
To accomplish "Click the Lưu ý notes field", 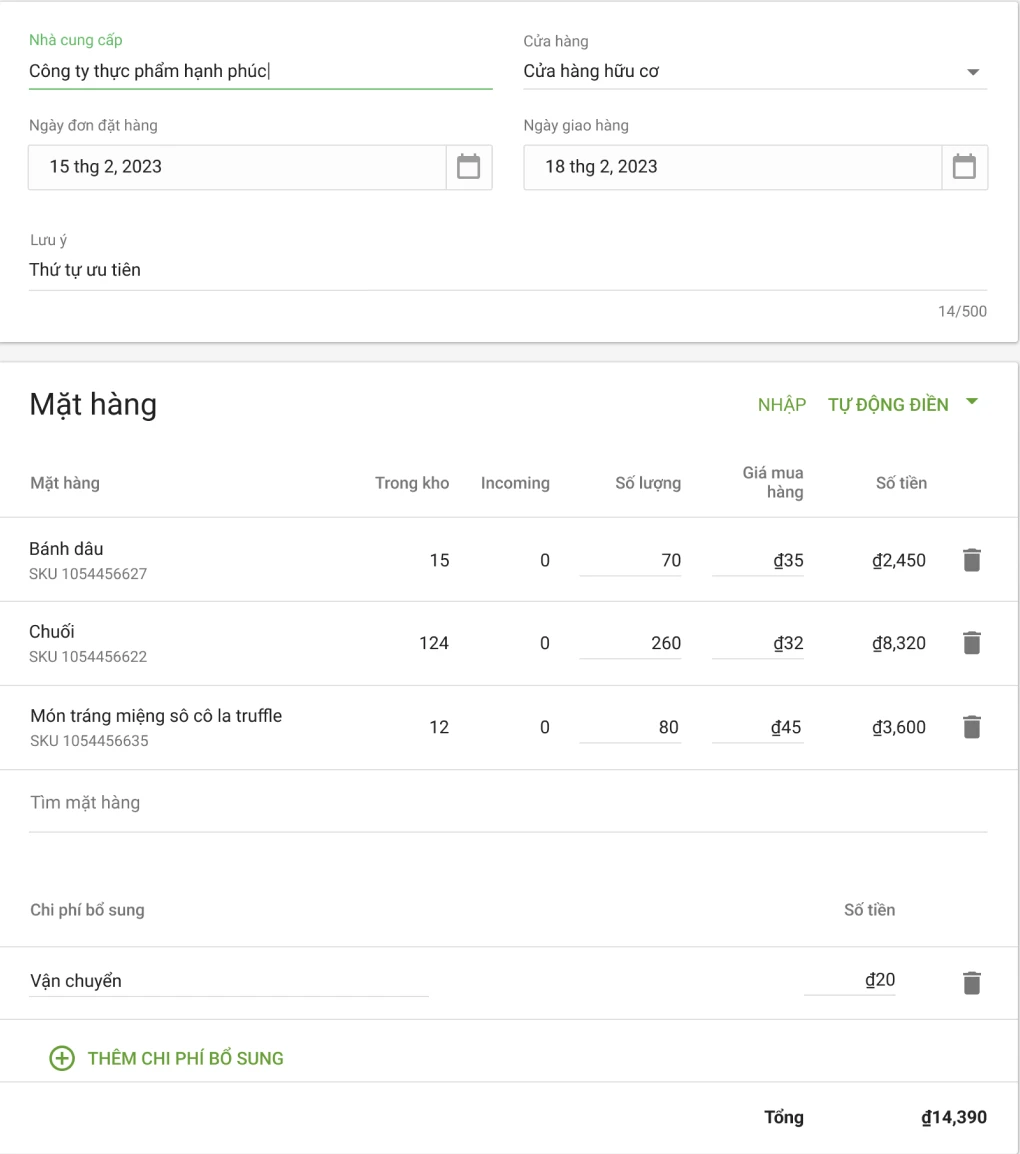I will point(507,269).
